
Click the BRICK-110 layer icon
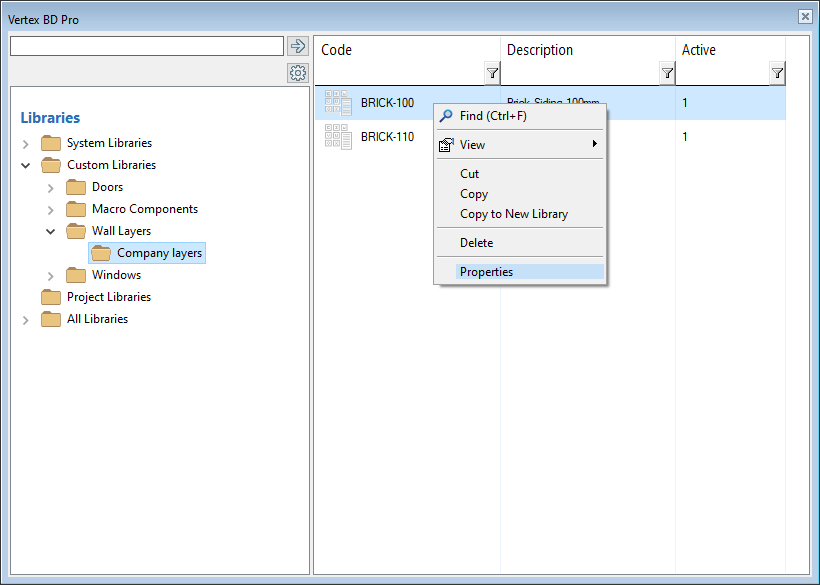pyautogui.click(x=338, y=137)
